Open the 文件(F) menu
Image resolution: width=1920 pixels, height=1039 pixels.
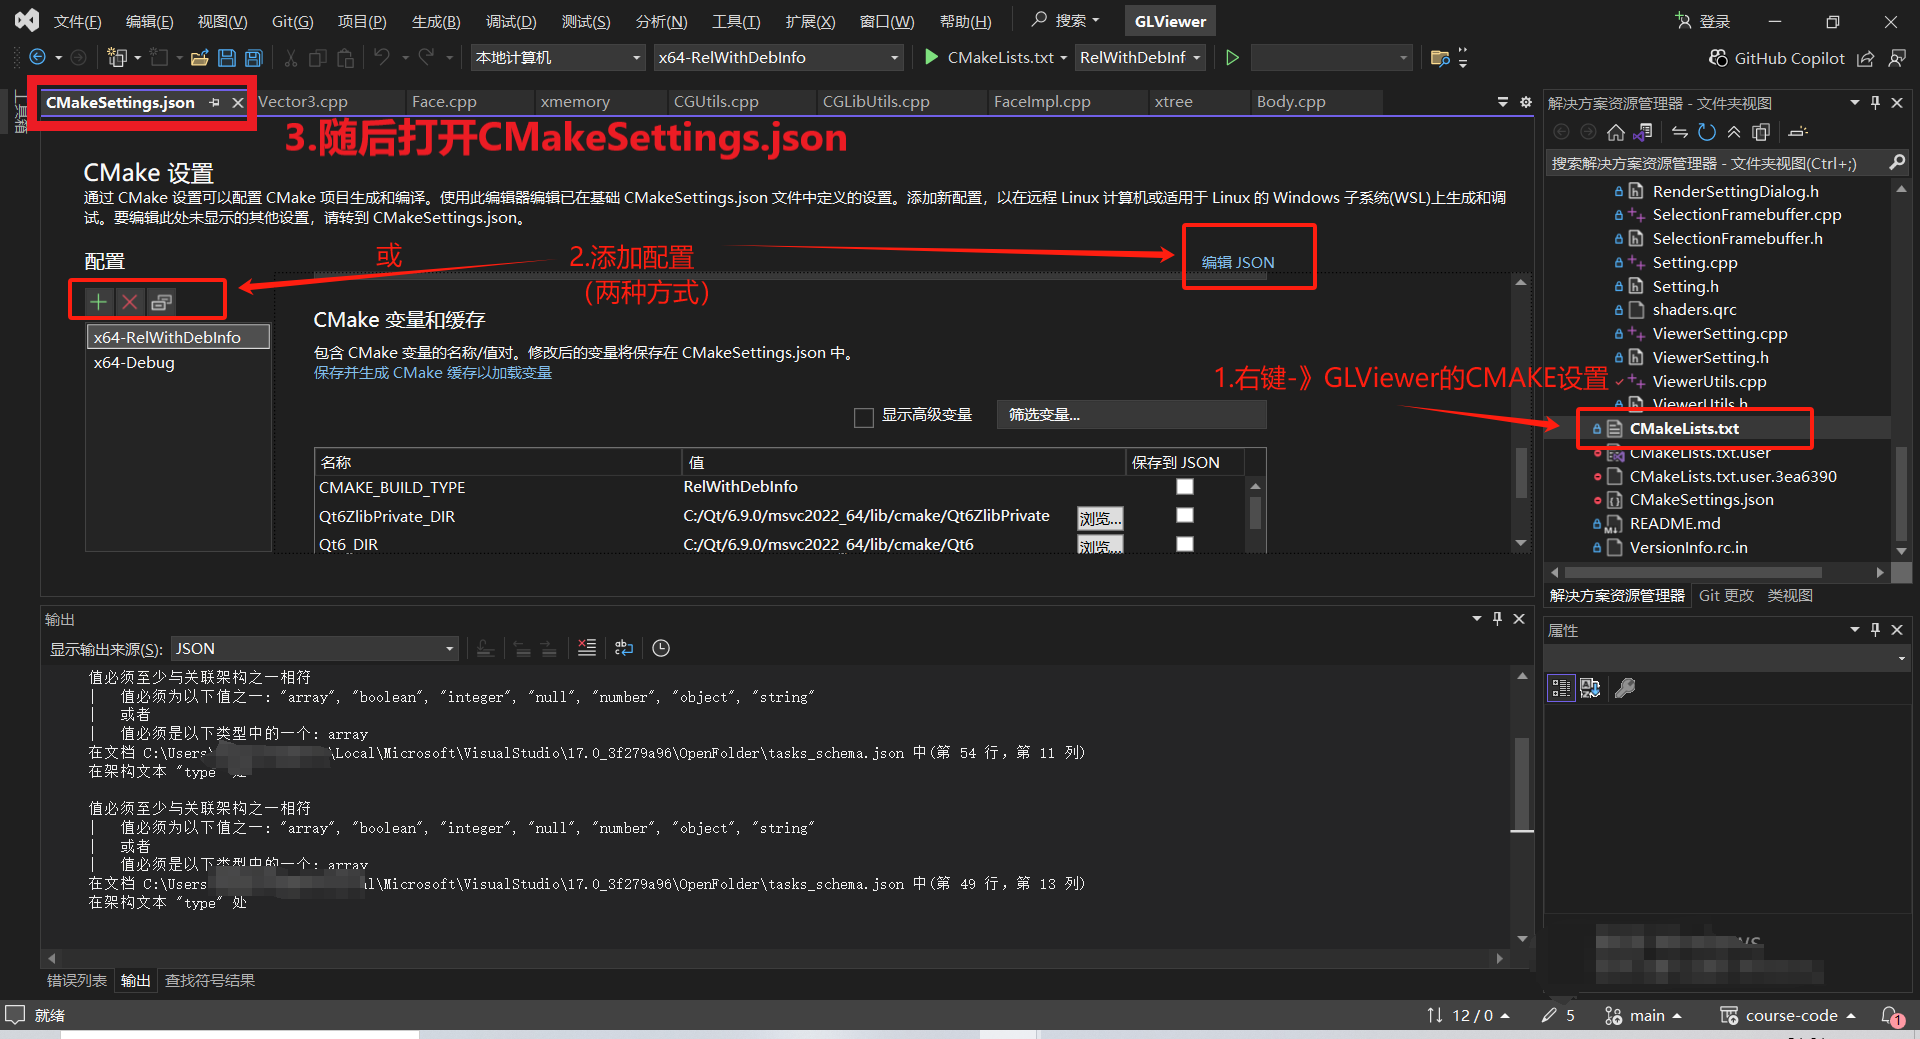(x=77, y=21)
